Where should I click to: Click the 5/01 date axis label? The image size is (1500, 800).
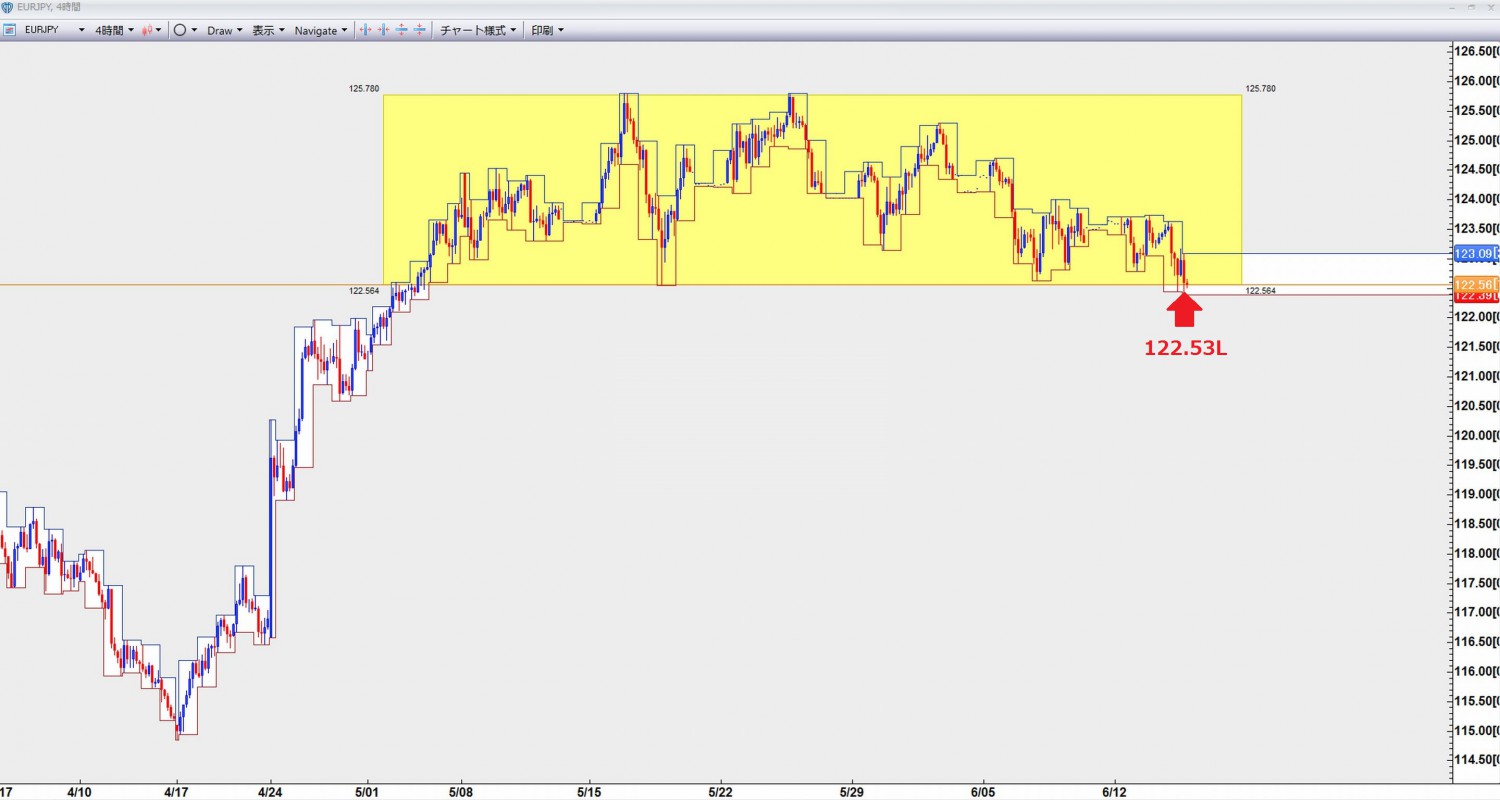click(x=369, y=792)
